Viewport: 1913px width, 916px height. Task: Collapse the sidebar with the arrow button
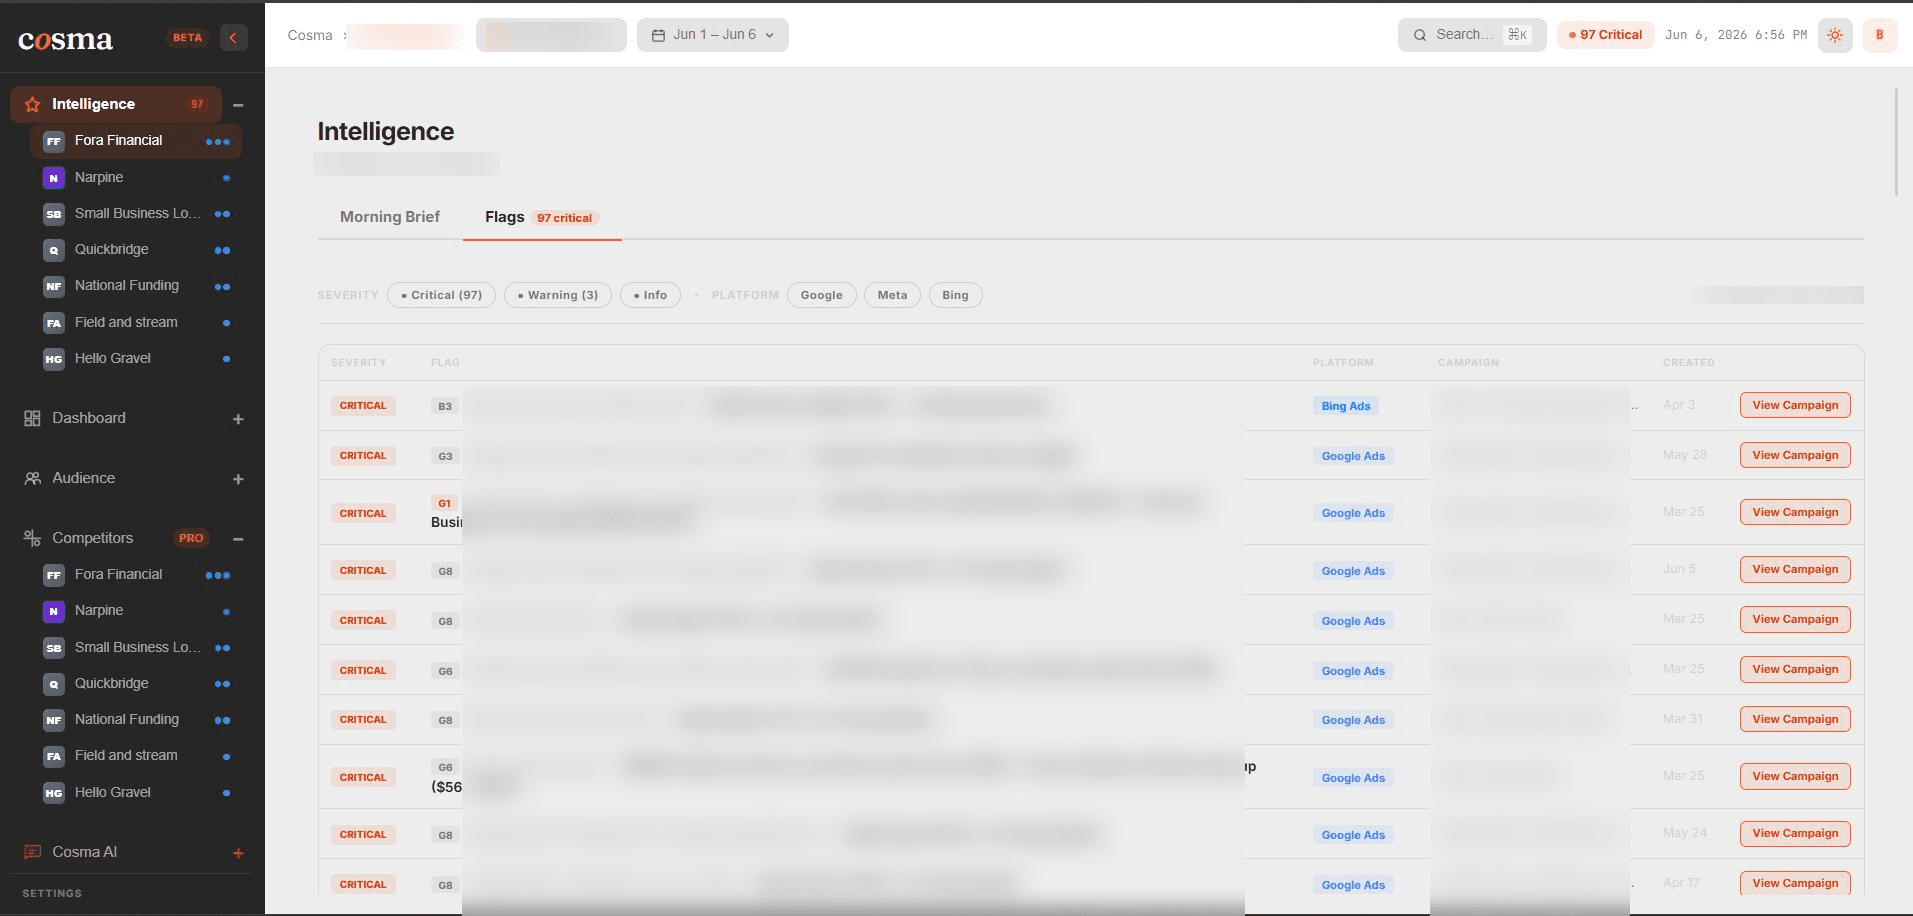click(x=233, y=38)
